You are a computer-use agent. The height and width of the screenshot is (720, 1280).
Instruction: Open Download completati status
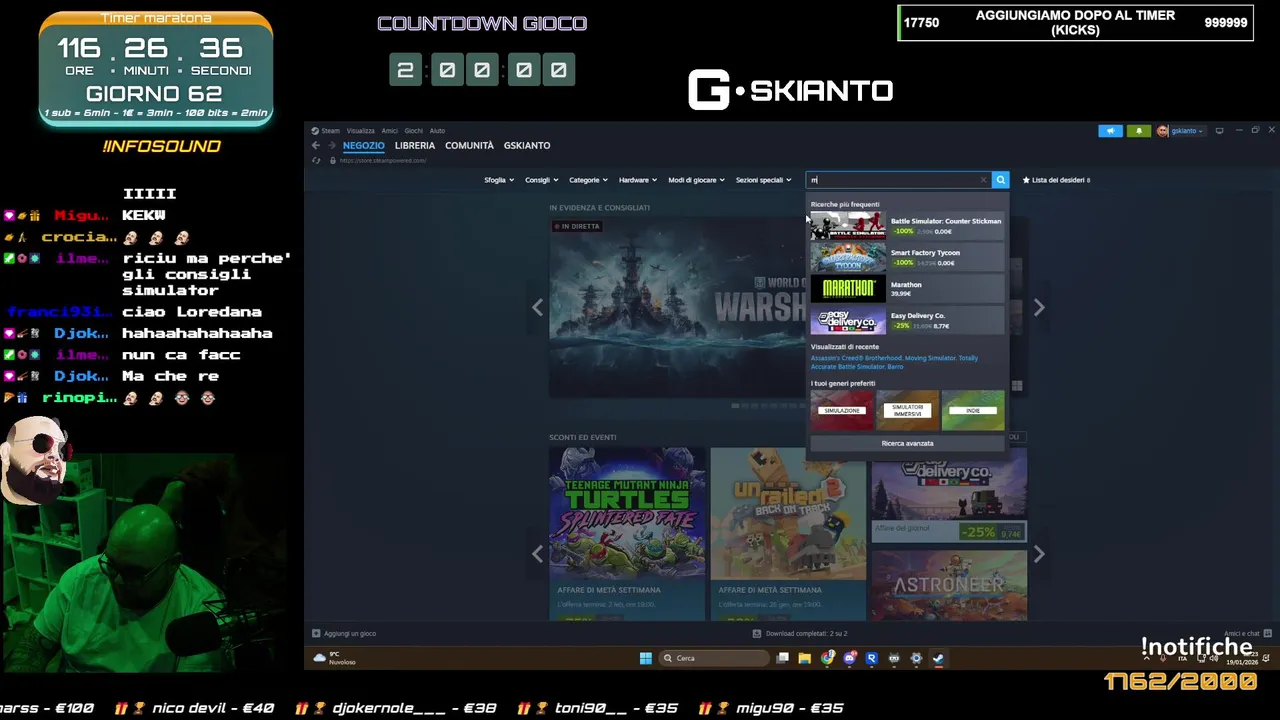click(799, 633)
